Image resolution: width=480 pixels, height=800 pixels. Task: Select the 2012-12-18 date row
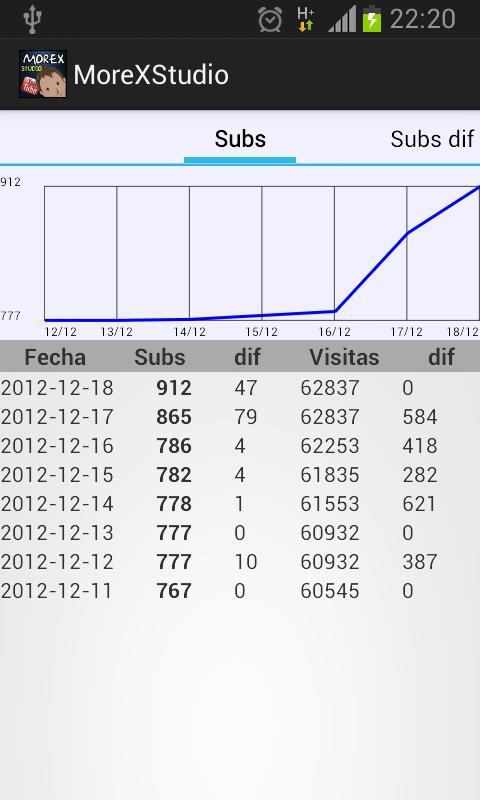coord(240,387)
